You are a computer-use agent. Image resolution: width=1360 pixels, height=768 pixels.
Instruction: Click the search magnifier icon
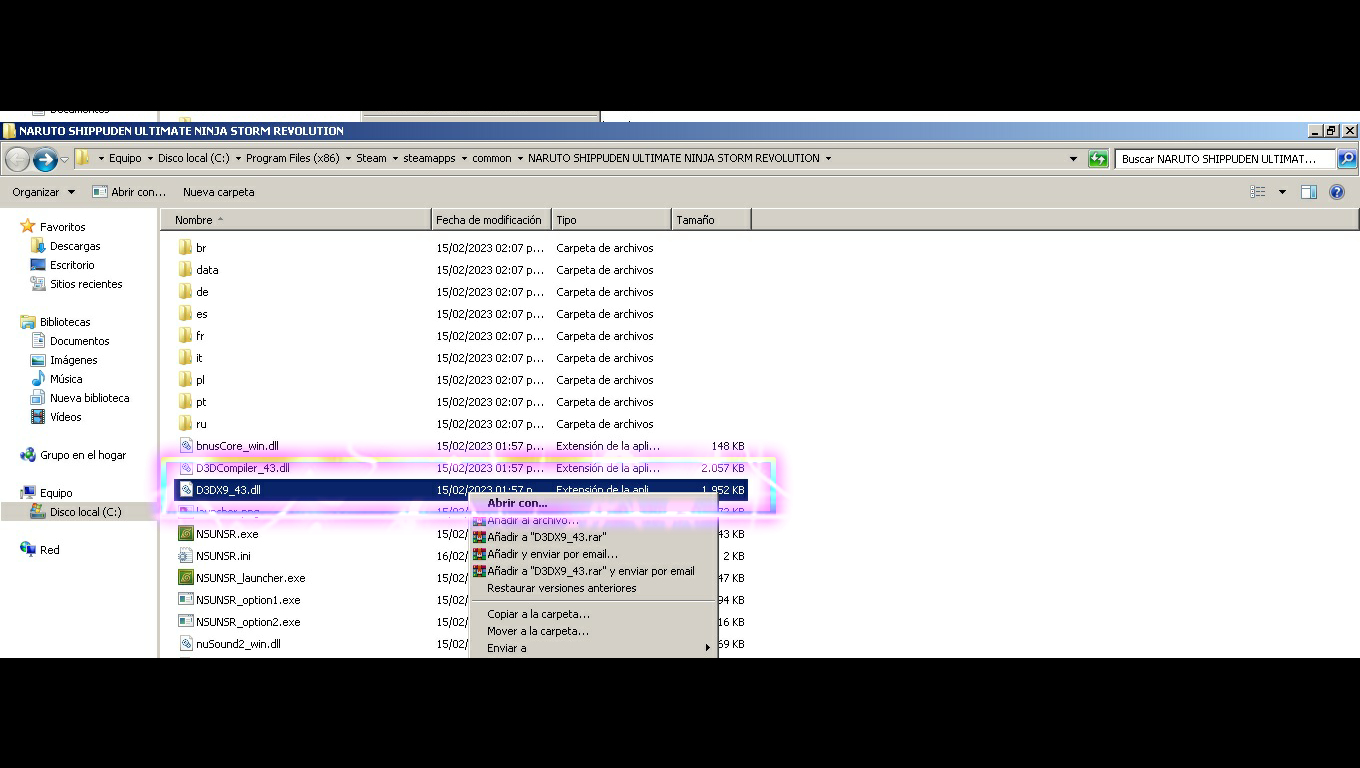pyautogui.click(x=1347, y=159)
